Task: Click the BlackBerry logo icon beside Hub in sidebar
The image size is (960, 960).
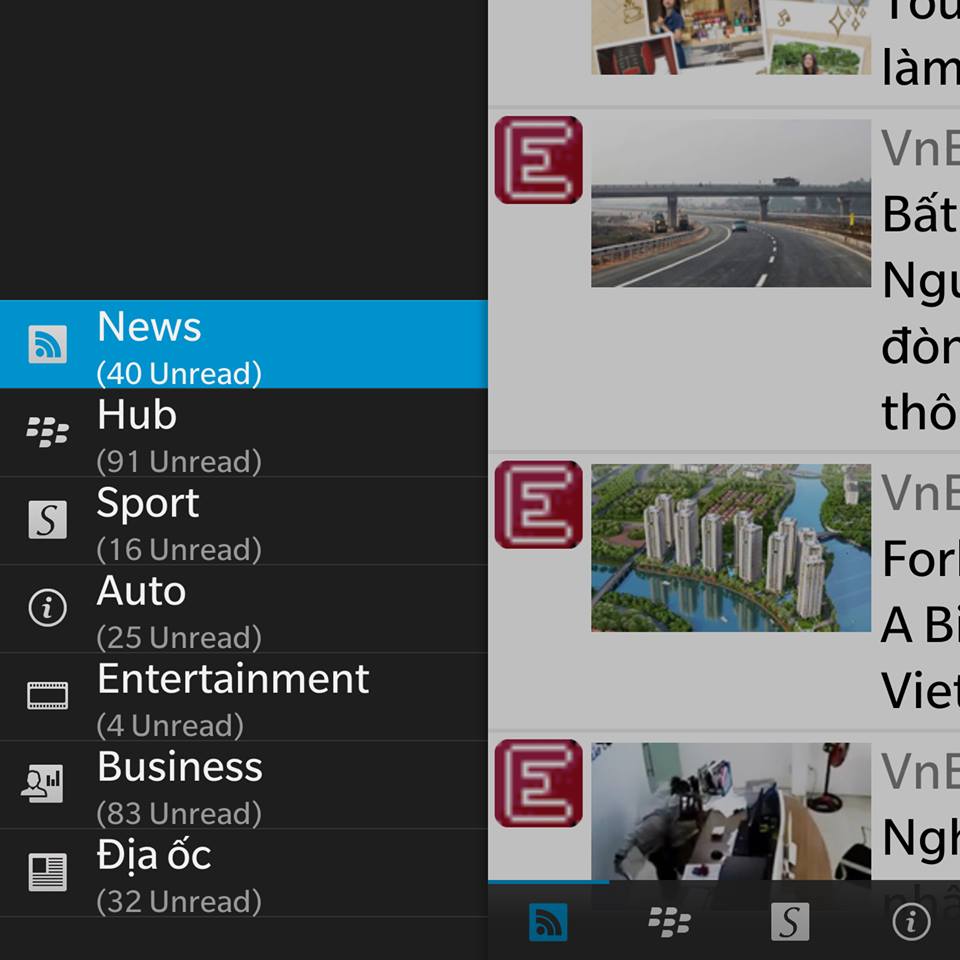Action: click(x=48, y=432)
